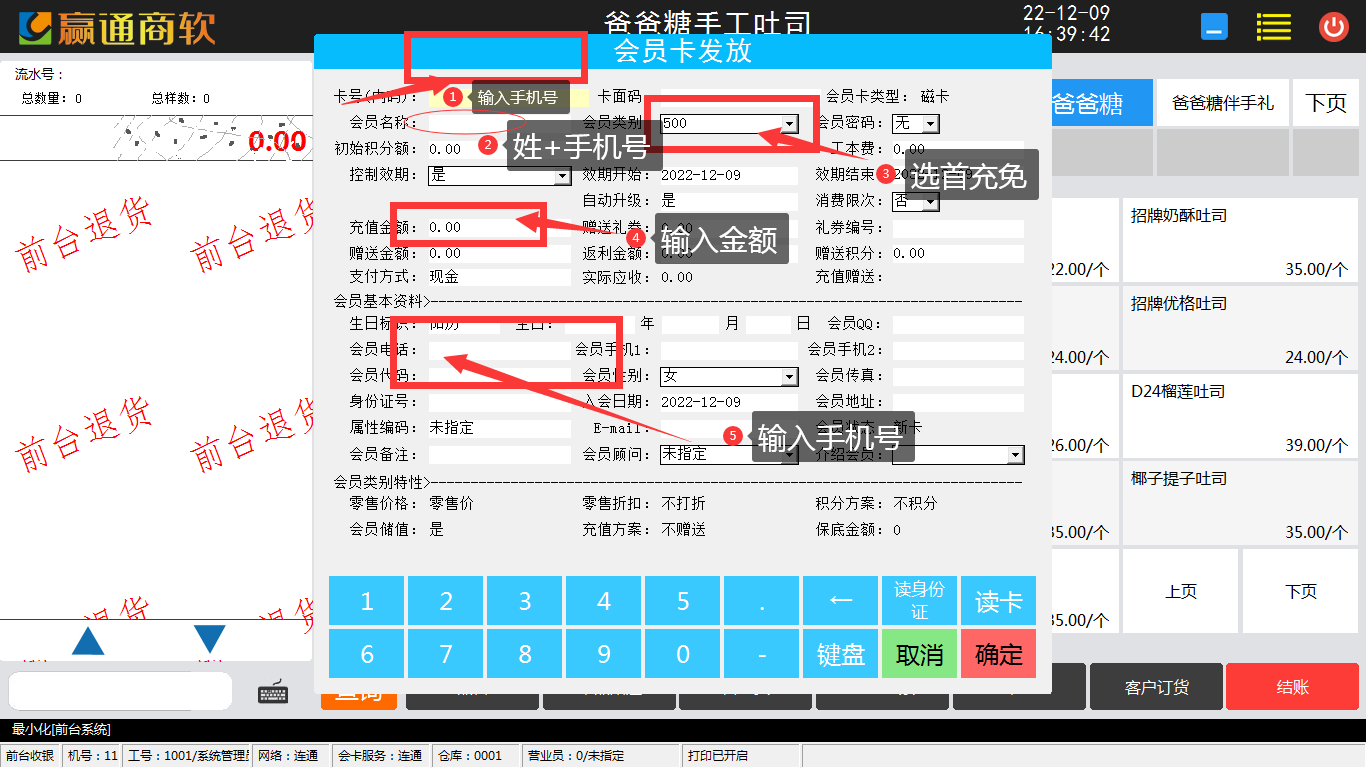Click the search input box beside the keyboard icon
Image resolution: width=1366 pixels, height=768 pixels.
click(120, 691)
